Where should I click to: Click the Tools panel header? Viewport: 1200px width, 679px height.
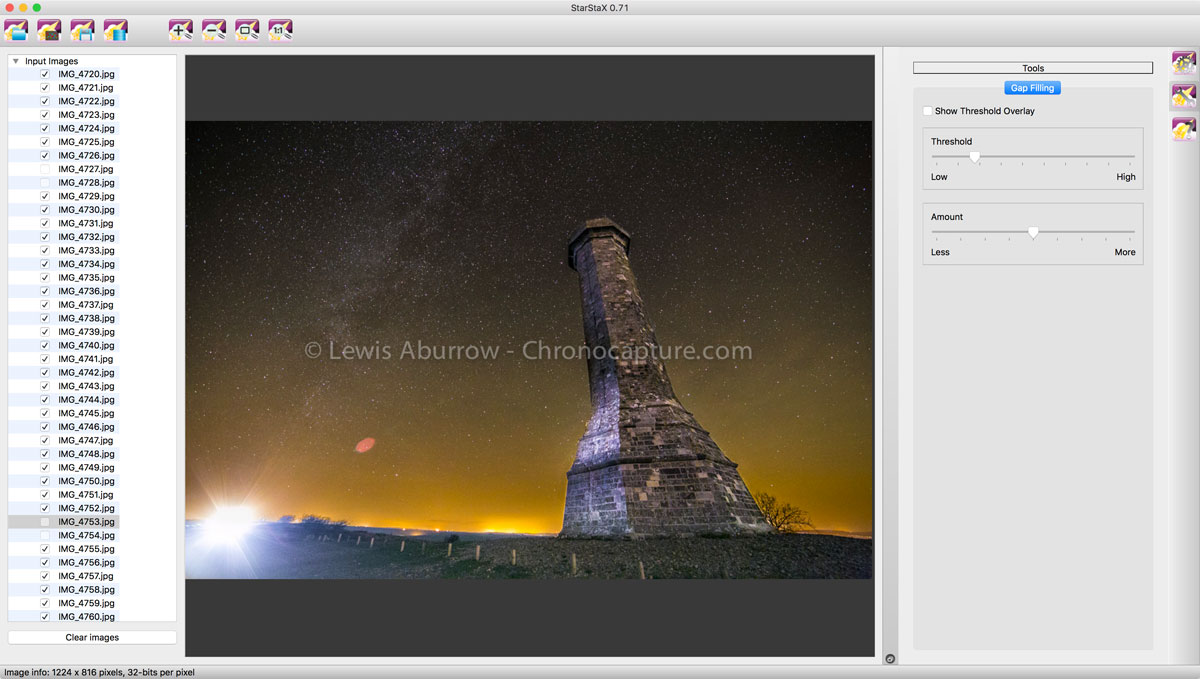click(1033, 68)
